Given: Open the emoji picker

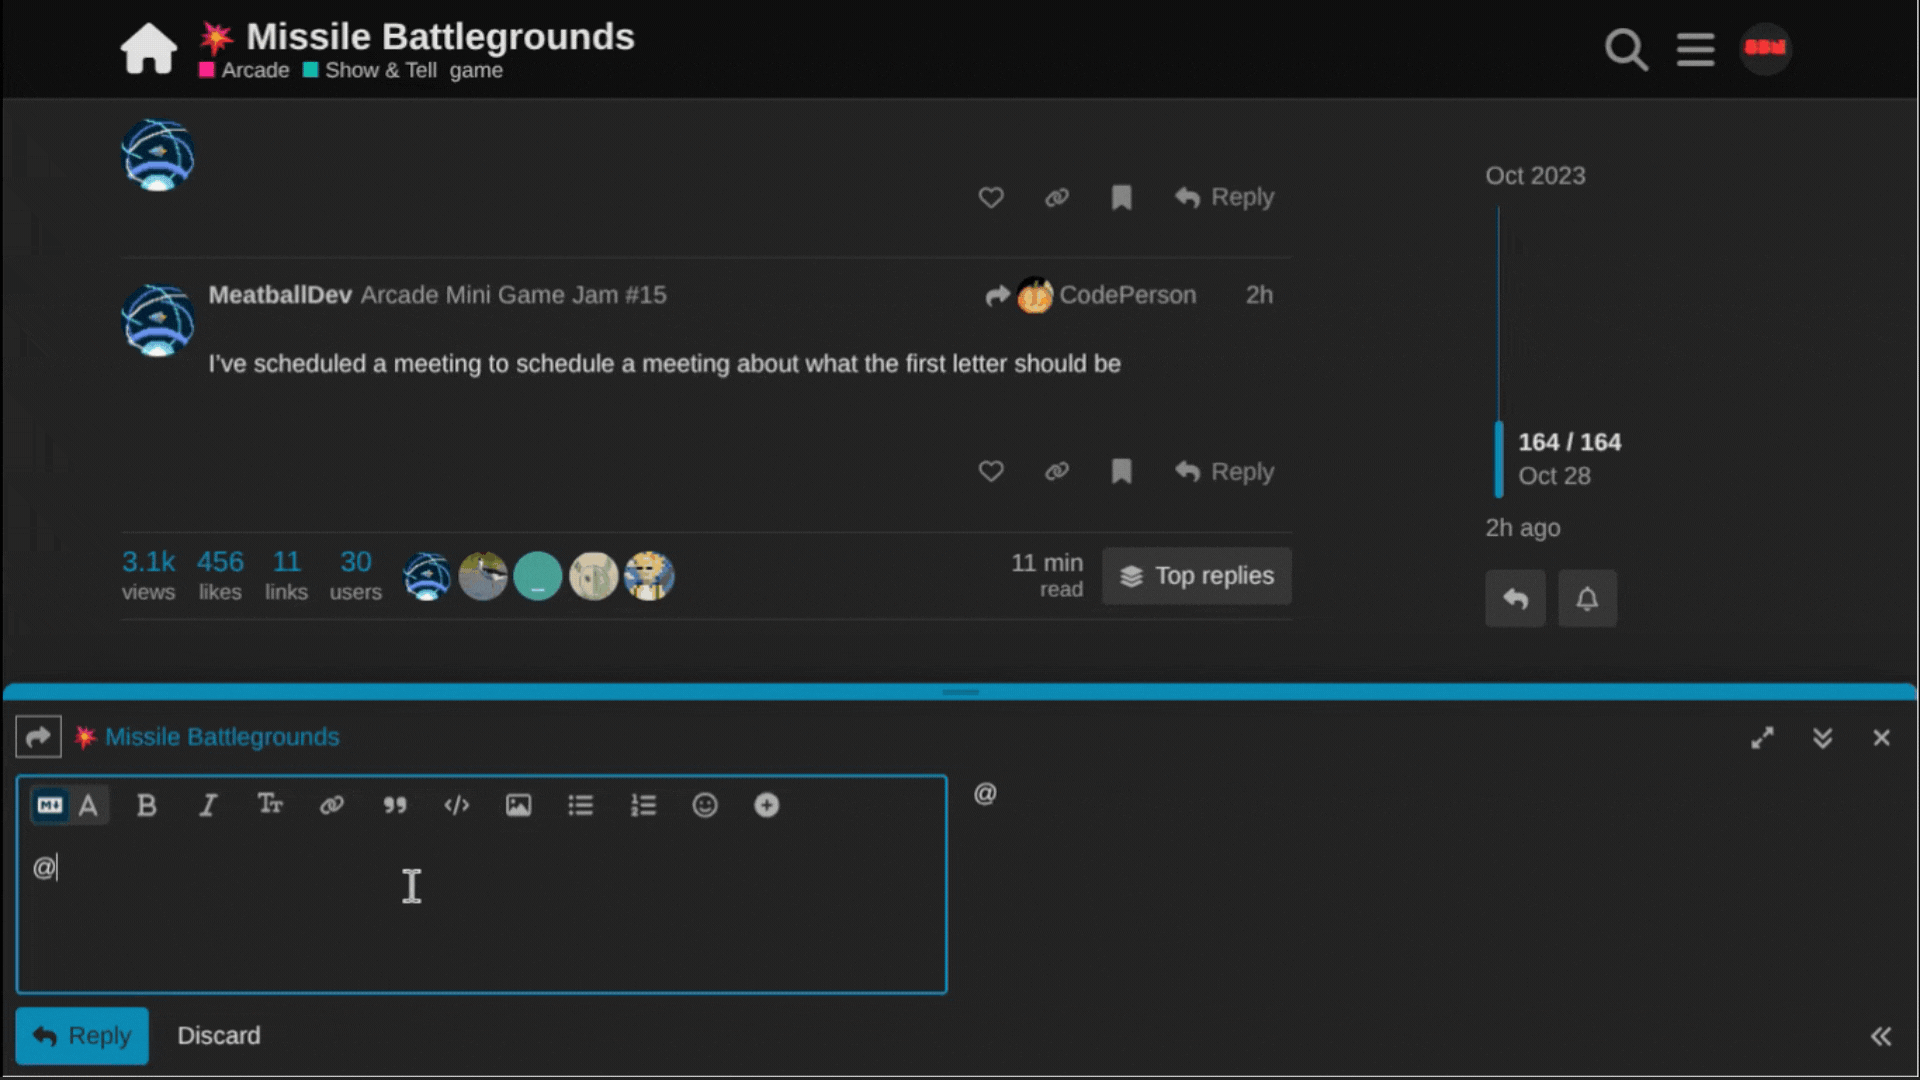Looking at the screenshot, I should tap(705, 805).
